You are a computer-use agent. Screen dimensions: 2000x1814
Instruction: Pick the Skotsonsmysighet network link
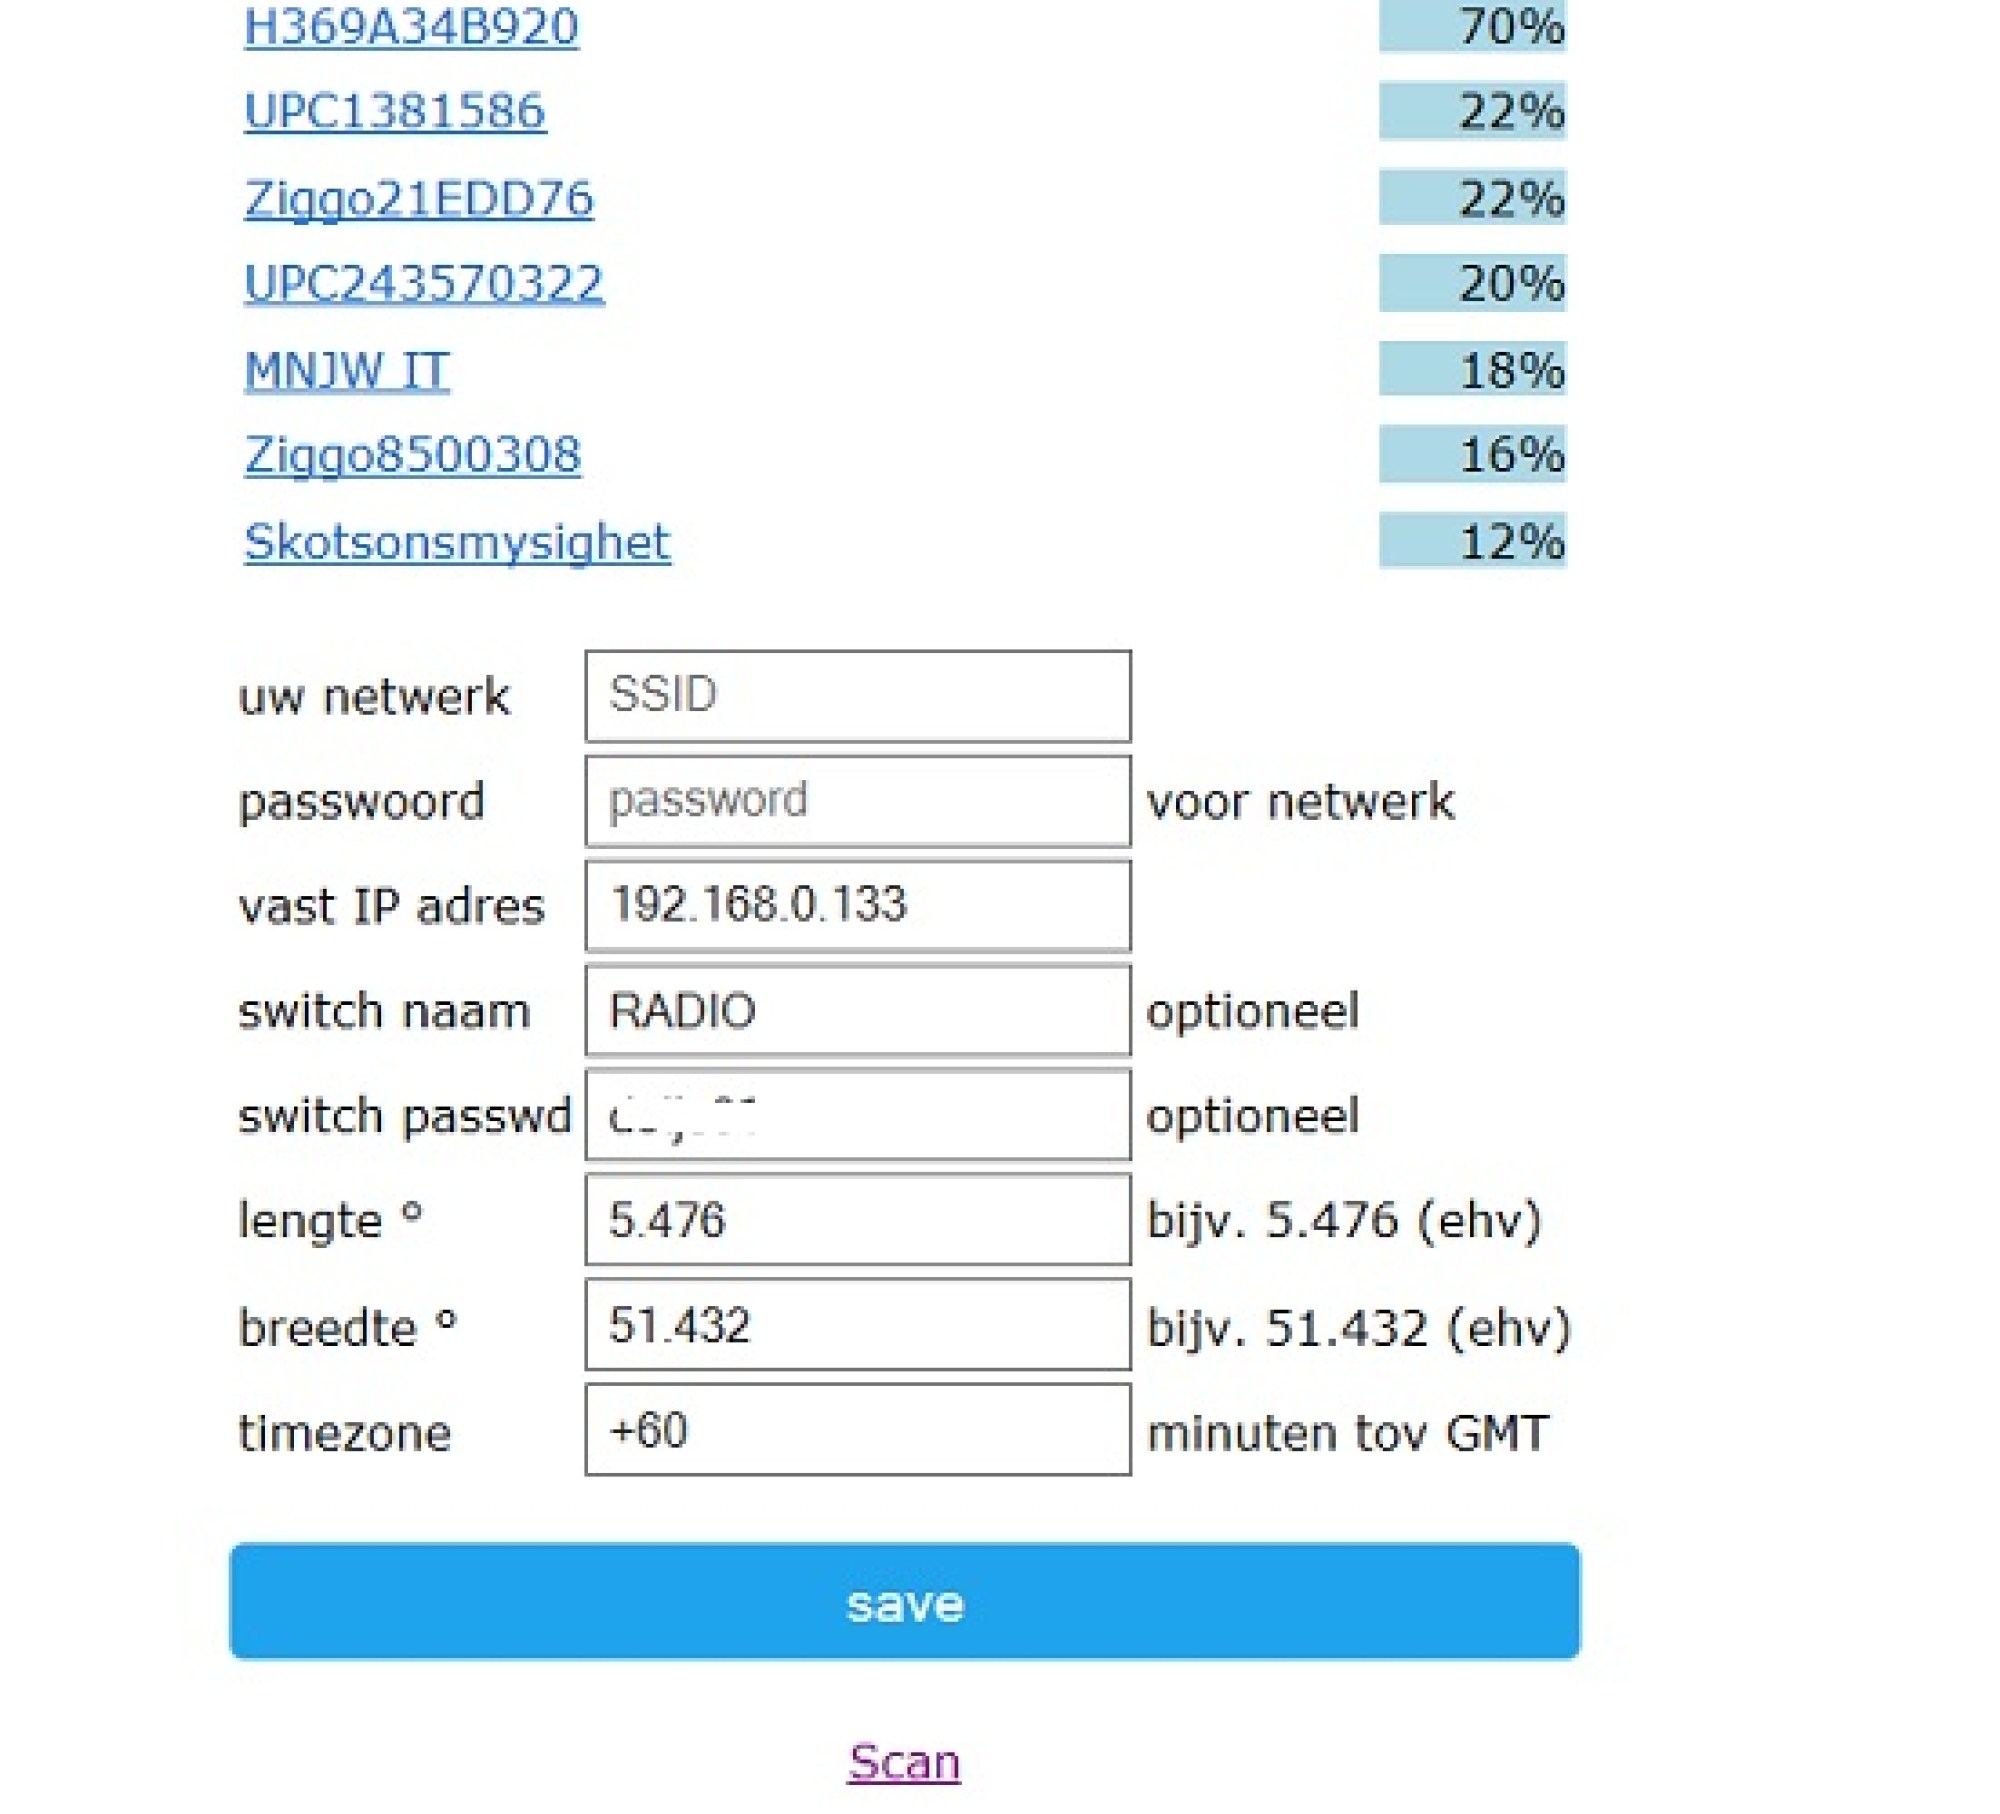pyautogui.click(x=457, y=542)
